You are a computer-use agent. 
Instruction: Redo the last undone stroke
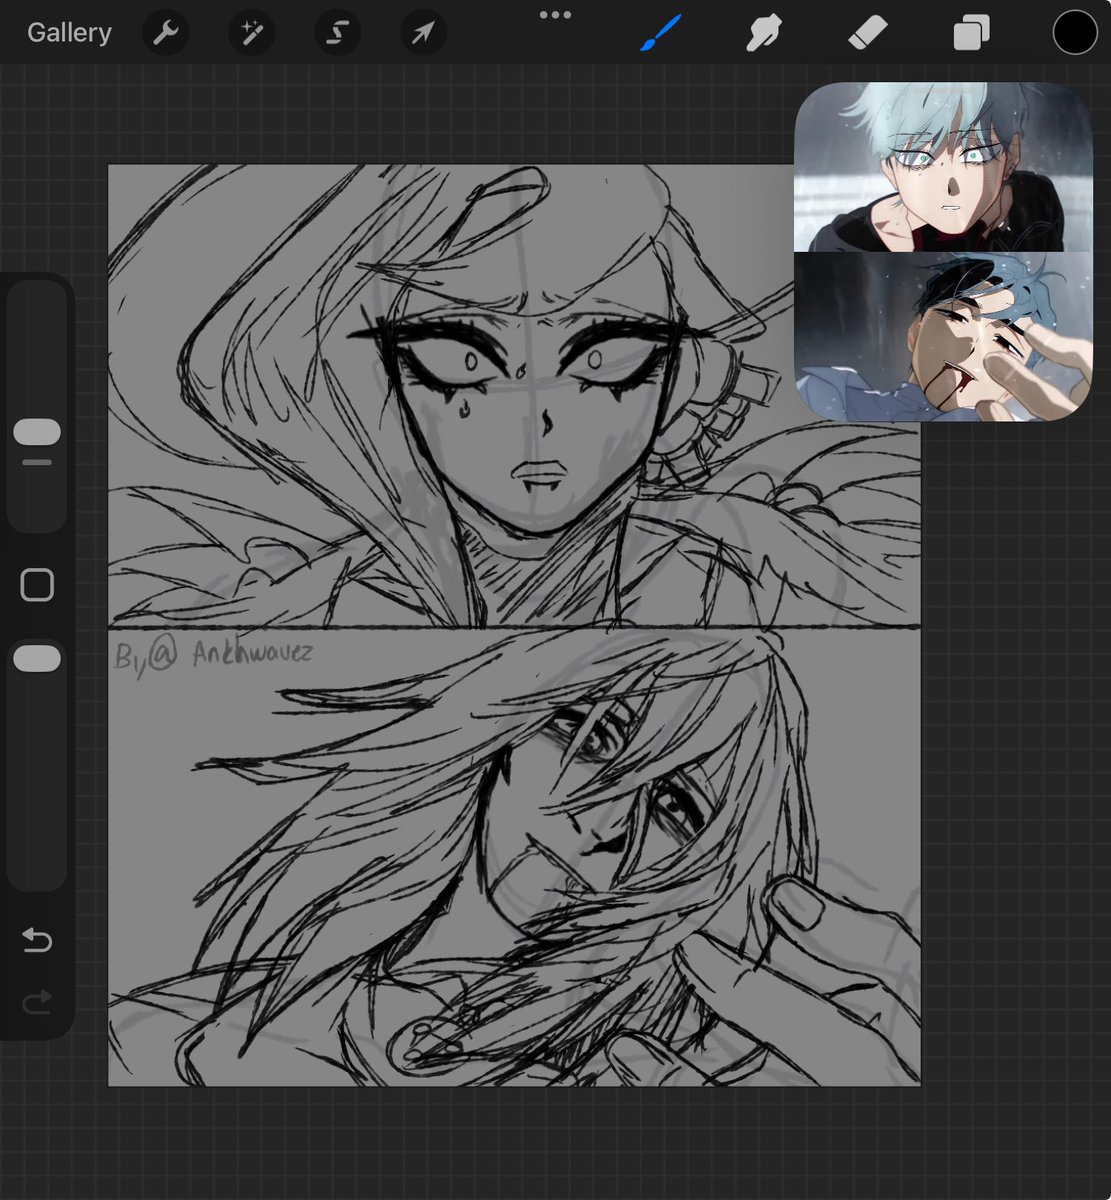click(x=37, y=1002)
